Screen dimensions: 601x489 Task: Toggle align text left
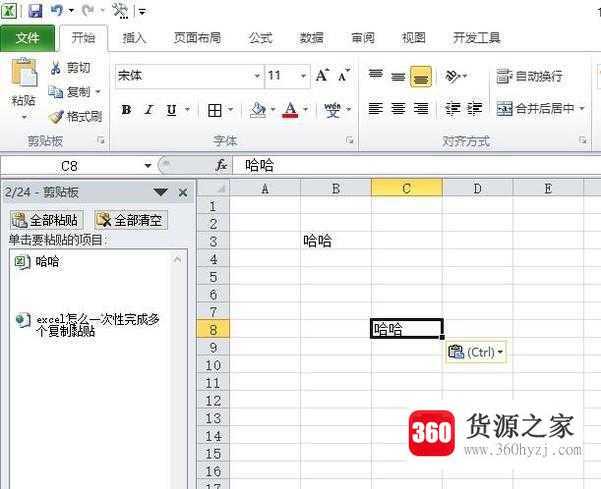click(376, 109)
